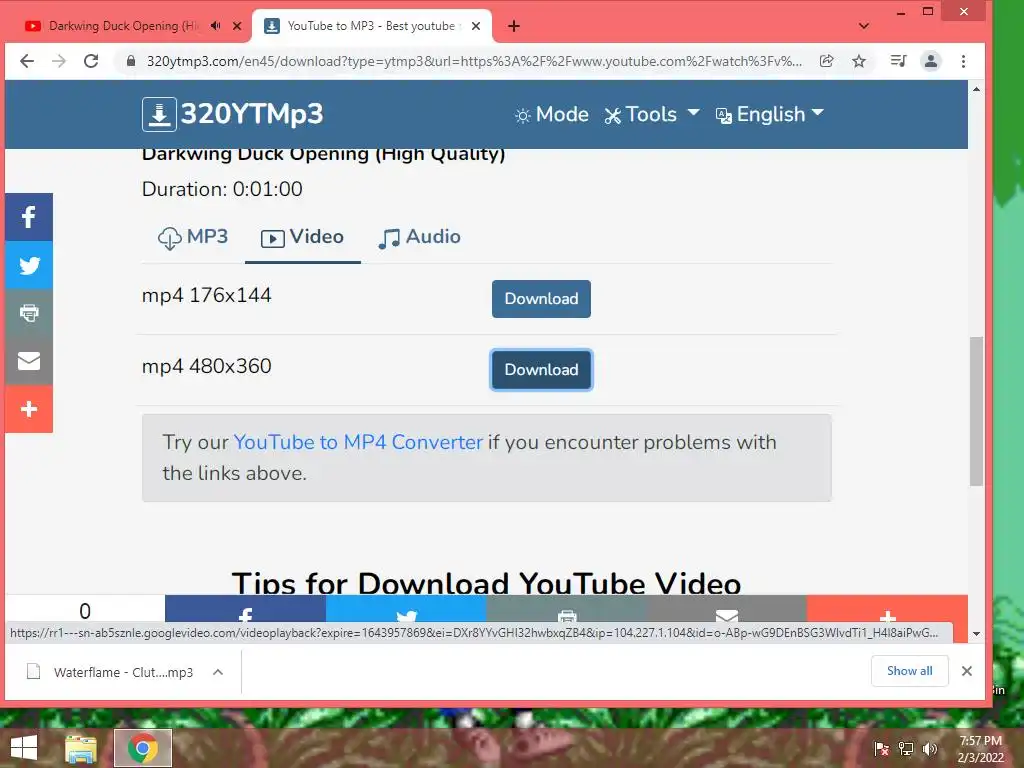1024x768 pixels.
Task: Click the Facebook share icon in left sidebar
Action: (29, 217)
